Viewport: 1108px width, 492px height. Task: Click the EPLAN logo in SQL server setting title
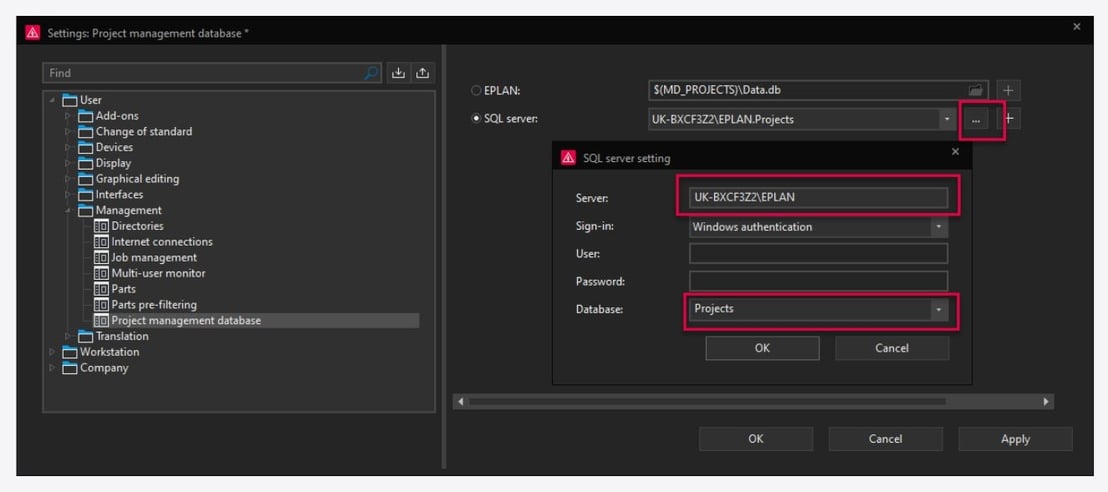tap(568, 158)
